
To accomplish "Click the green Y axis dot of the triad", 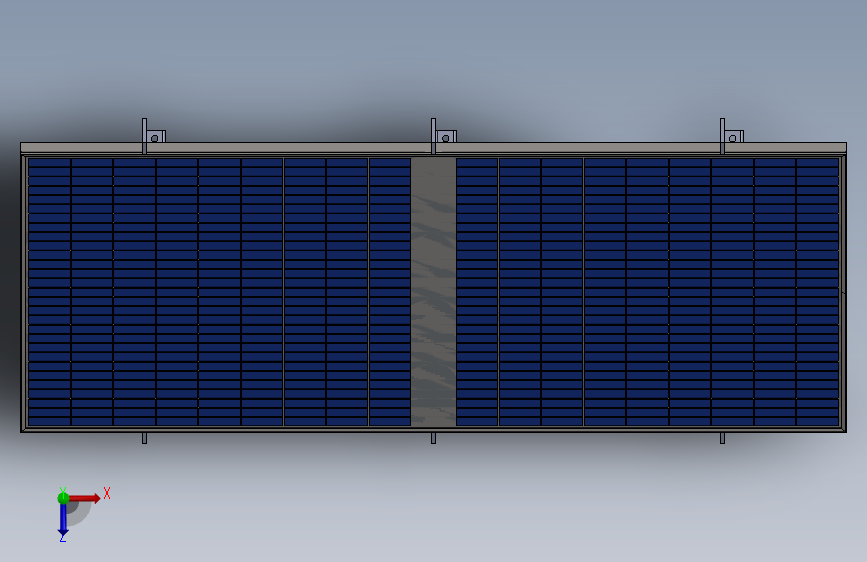I will pos(63,498).
